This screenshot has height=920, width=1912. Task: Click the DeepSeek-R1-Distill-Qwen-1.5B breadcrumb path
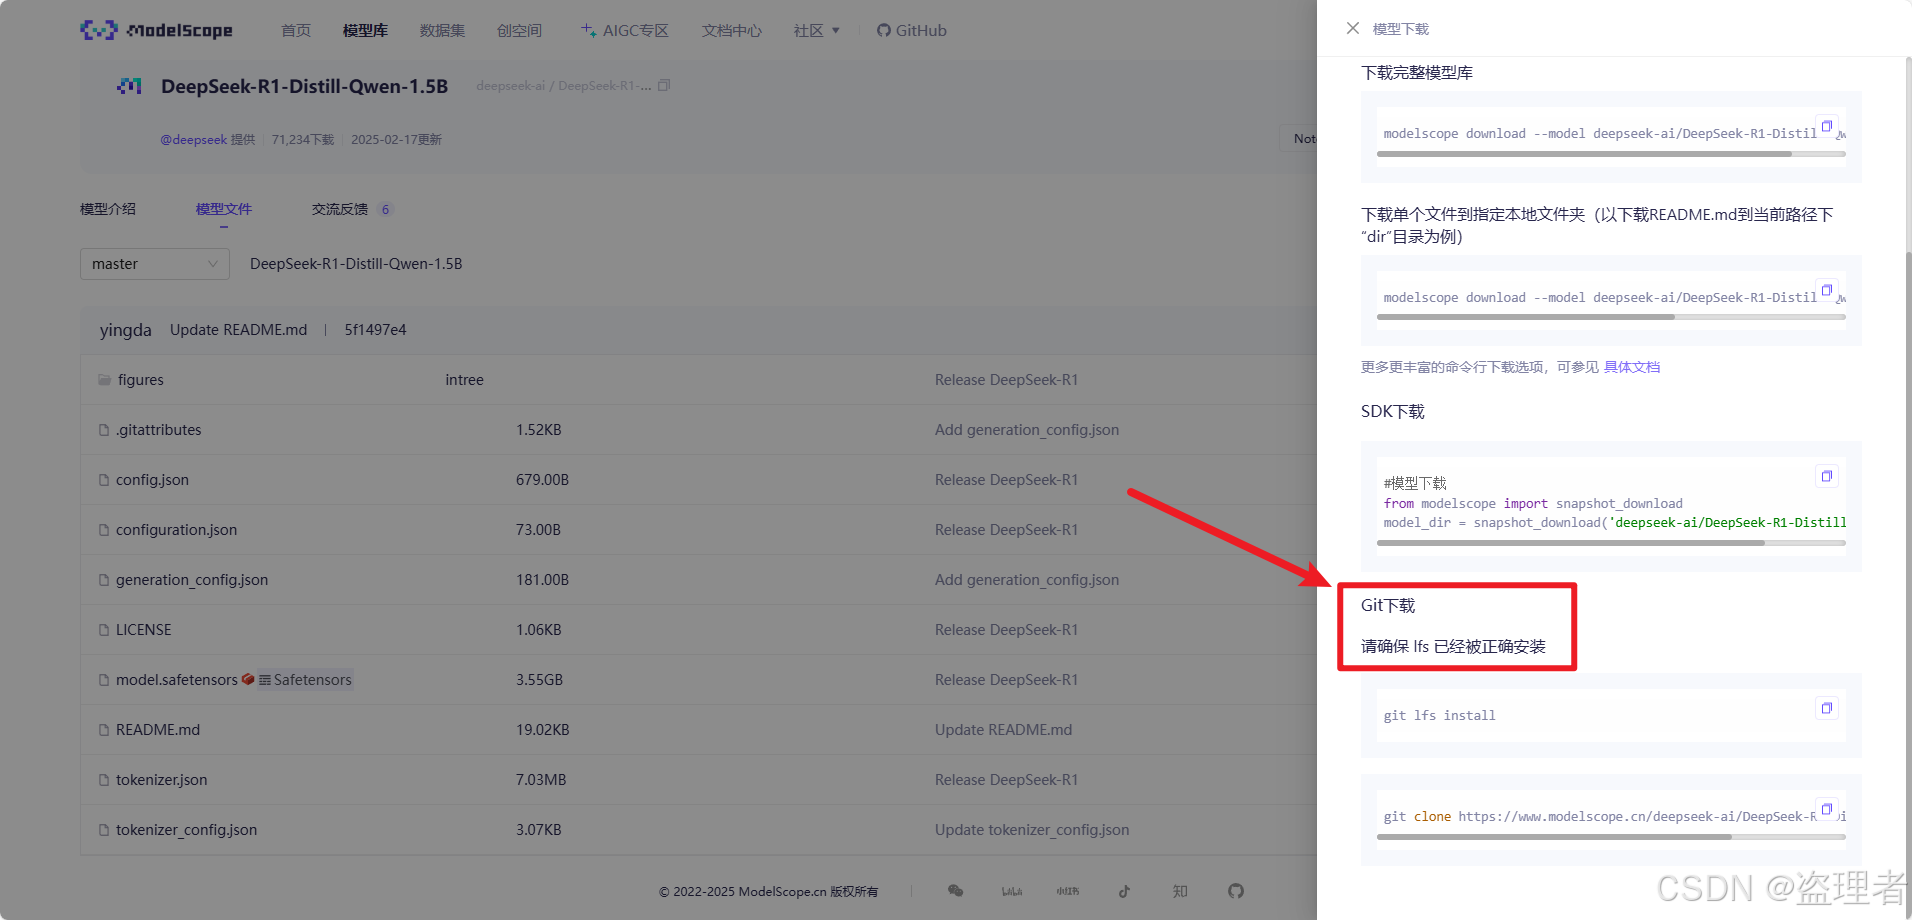point(356,264)
